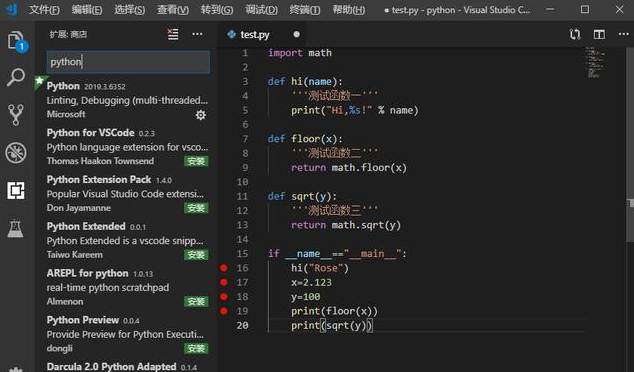Toggle breakpoint on line 16
Viewport: 634px width, 372px height.
pos(224,268)
